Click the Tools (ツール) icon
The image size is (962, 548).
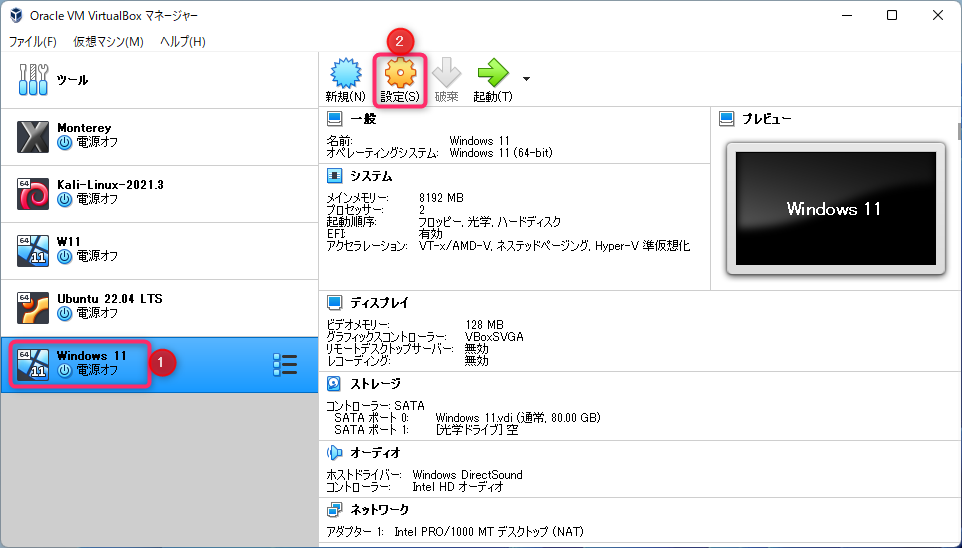(x=33, y=80)
